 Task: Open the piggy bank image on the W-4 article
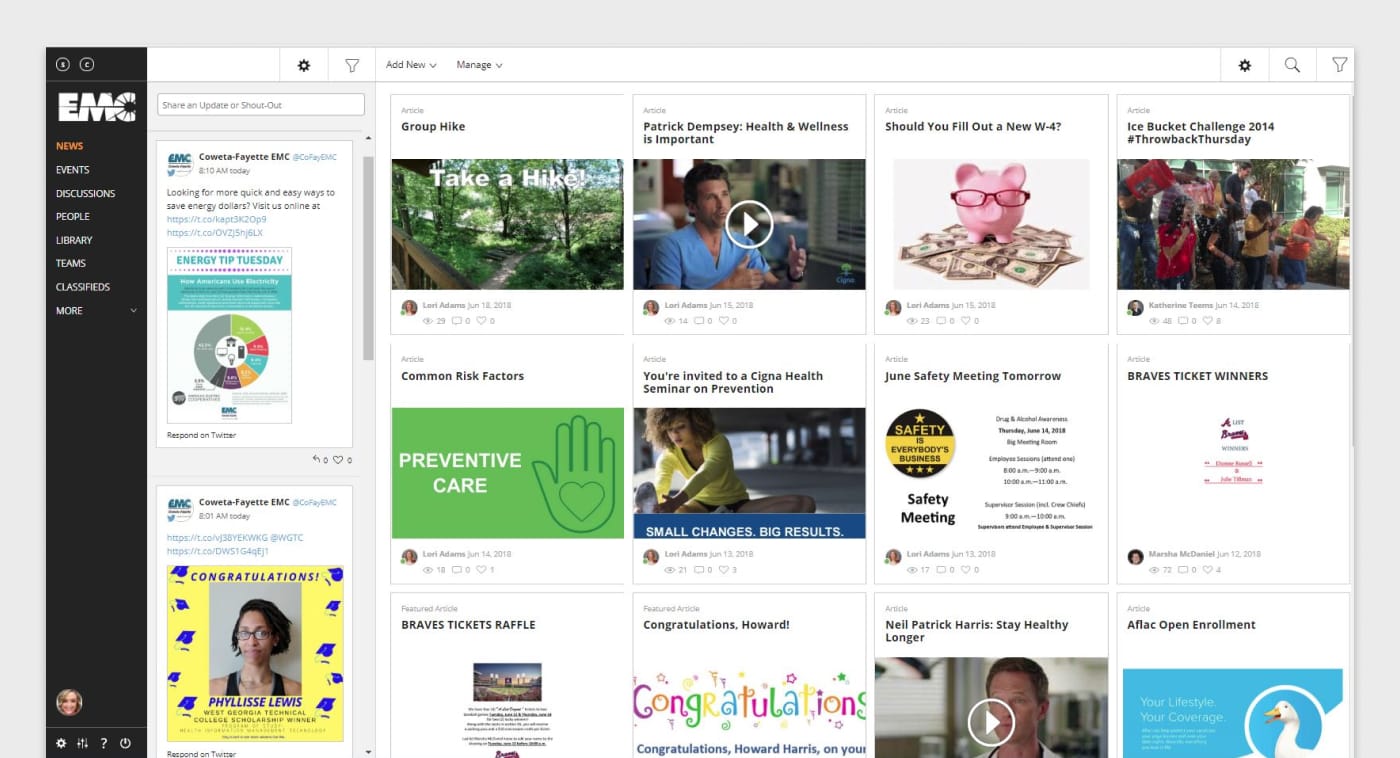tap(991, 224)
